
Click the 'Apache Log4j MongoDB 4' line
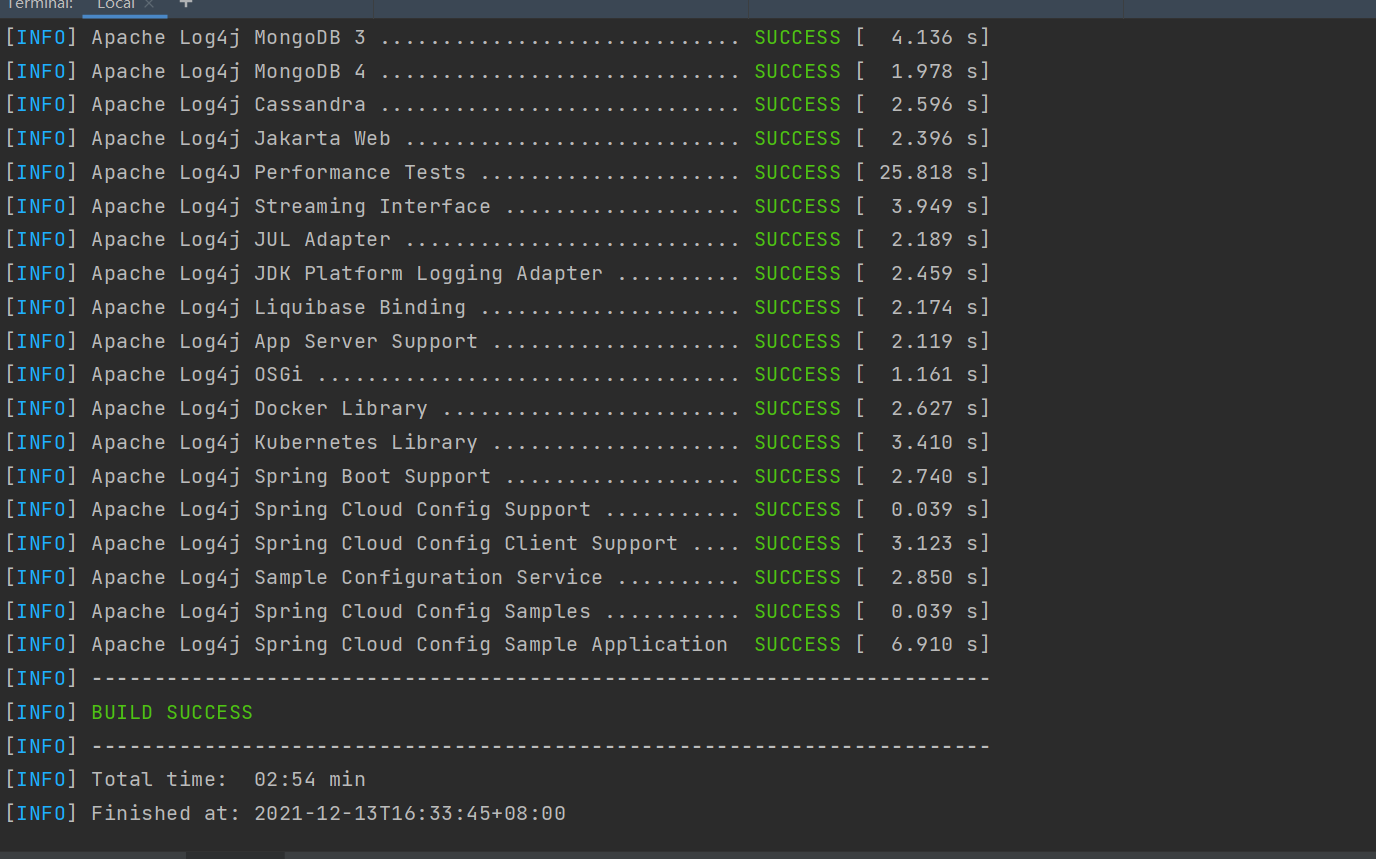[x=497, y=72]
